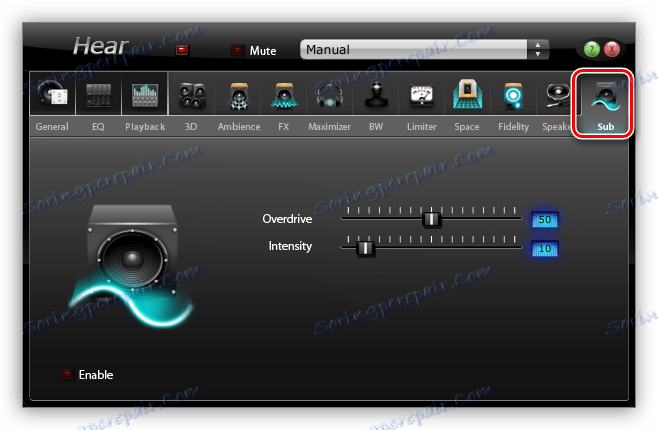Viewport: 658px width, 430px height.
Task: Switch to the 3D tab label
Action: click(191, 127)
